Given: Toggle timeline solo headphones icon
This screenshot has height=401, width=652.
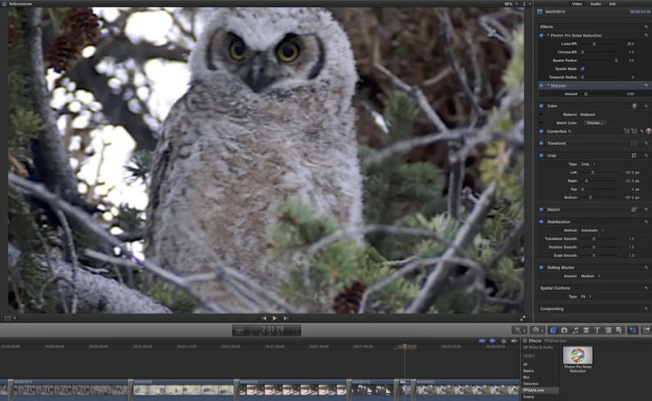Looking at the screenshot, I should click(x=504, y=341).
